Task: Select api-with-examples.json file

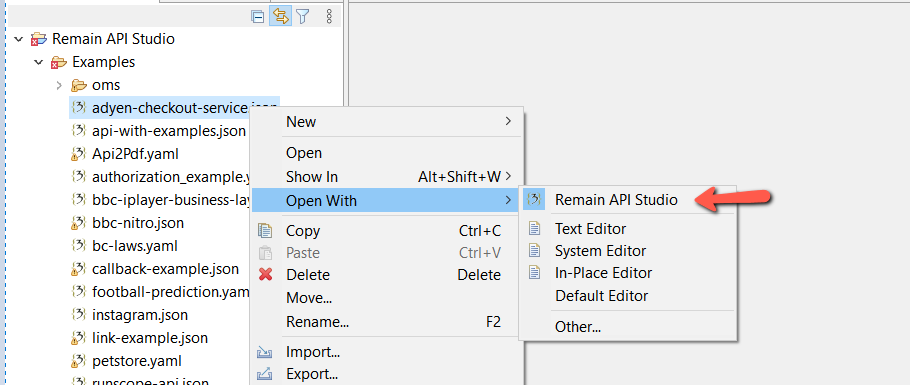Action: pyautogui.click(x=169, y=131)
